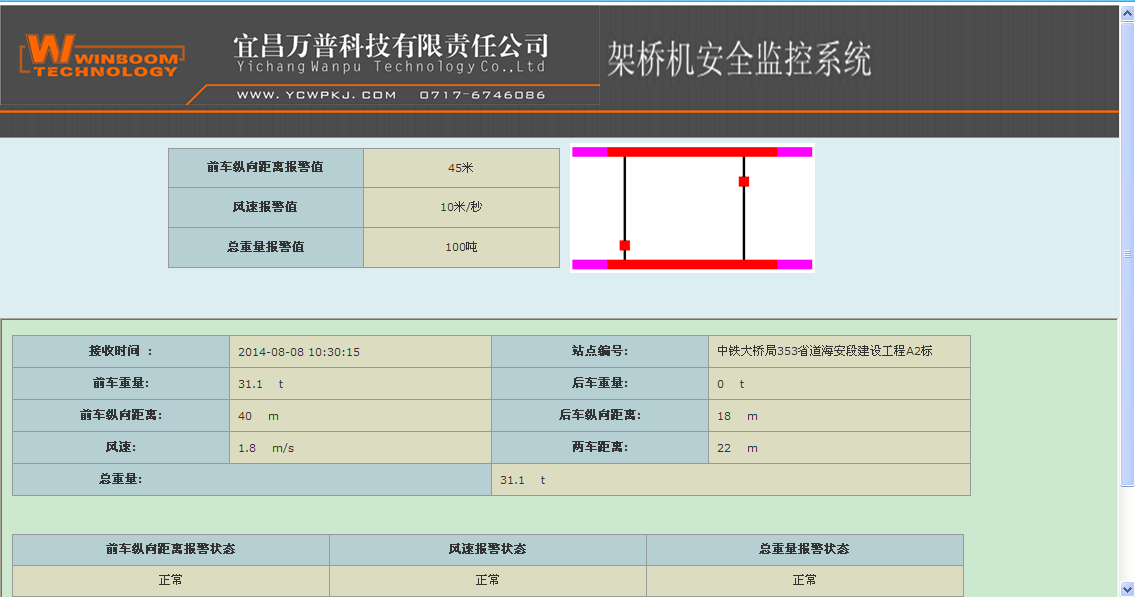Click the bottom red girder bar in diagram
This screenshot has width=1135, height=597.
(x=692, y=264)
